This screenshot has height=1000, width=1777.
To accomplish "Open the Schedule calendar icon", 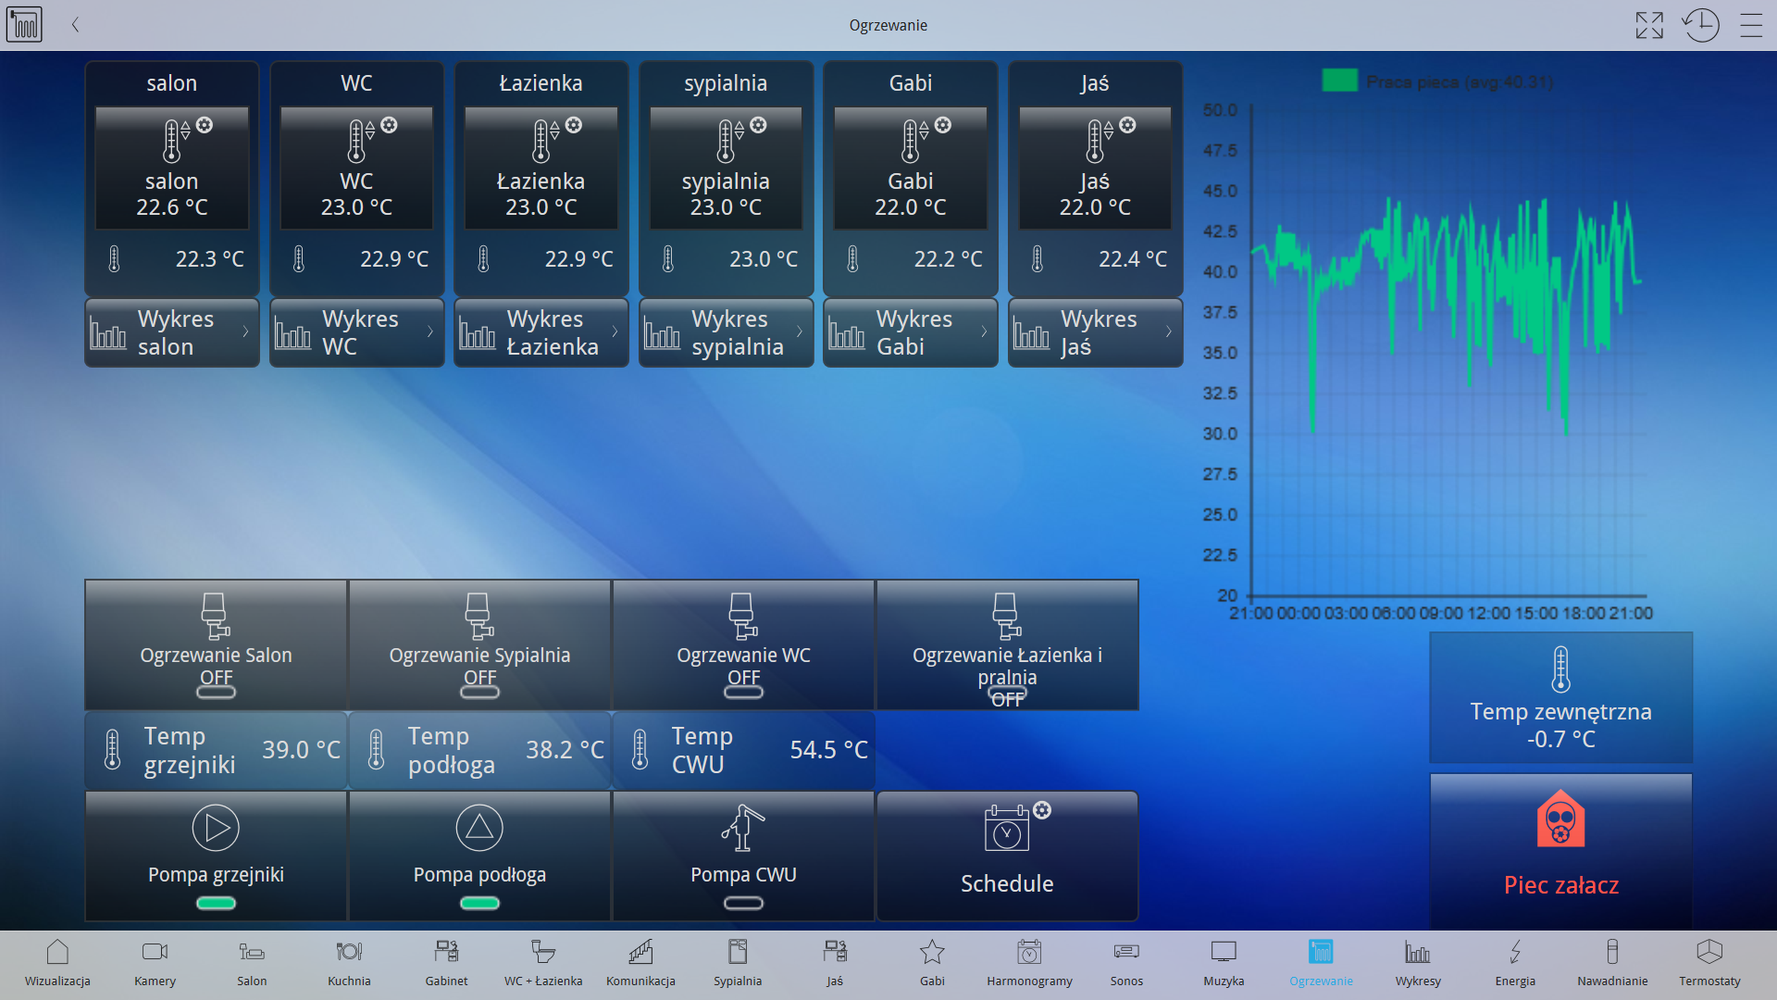I will [1006, 830].
